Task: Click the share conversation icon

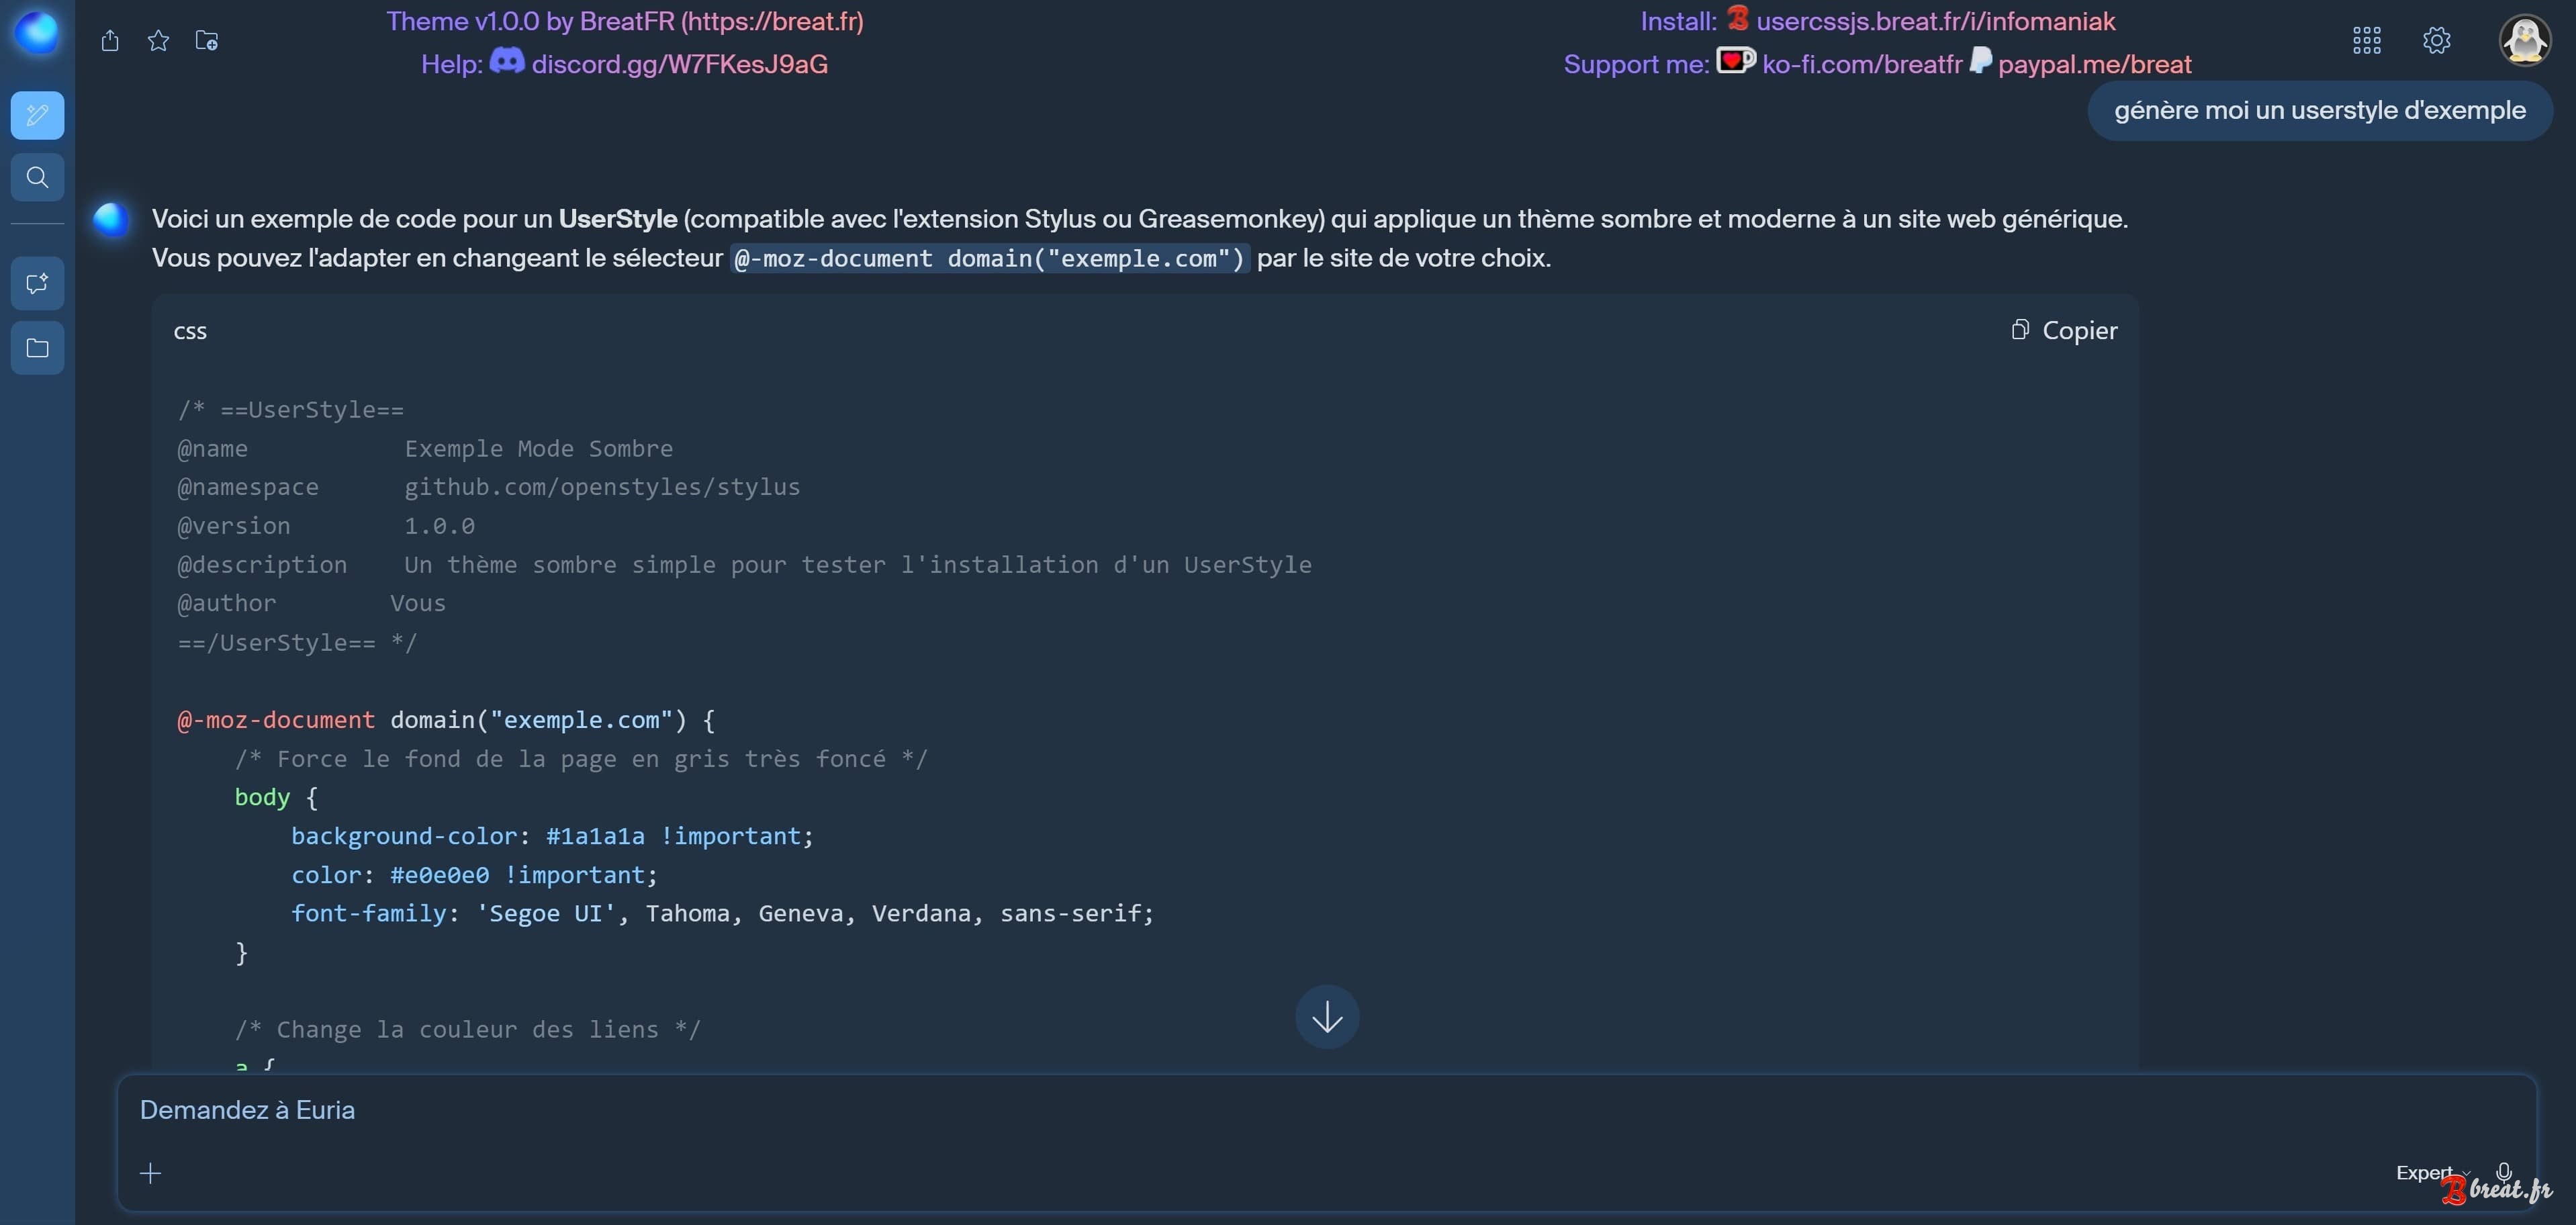Action: [110, 40]
